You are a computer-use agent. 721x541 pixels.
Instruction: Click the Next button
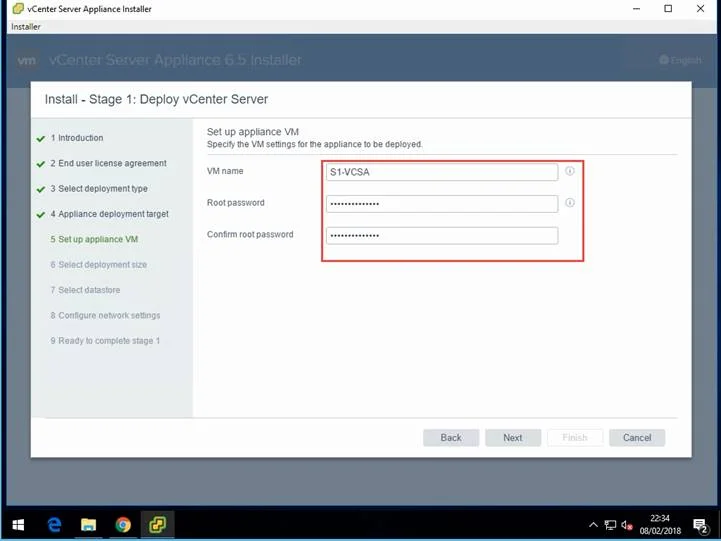point(513,438)
